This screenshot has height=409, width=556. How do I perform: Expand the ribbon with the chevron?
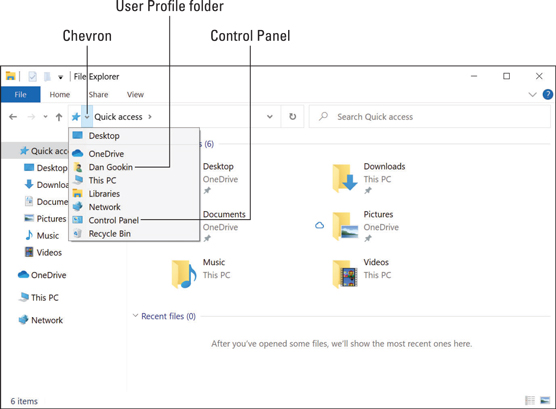coord(532,94)
